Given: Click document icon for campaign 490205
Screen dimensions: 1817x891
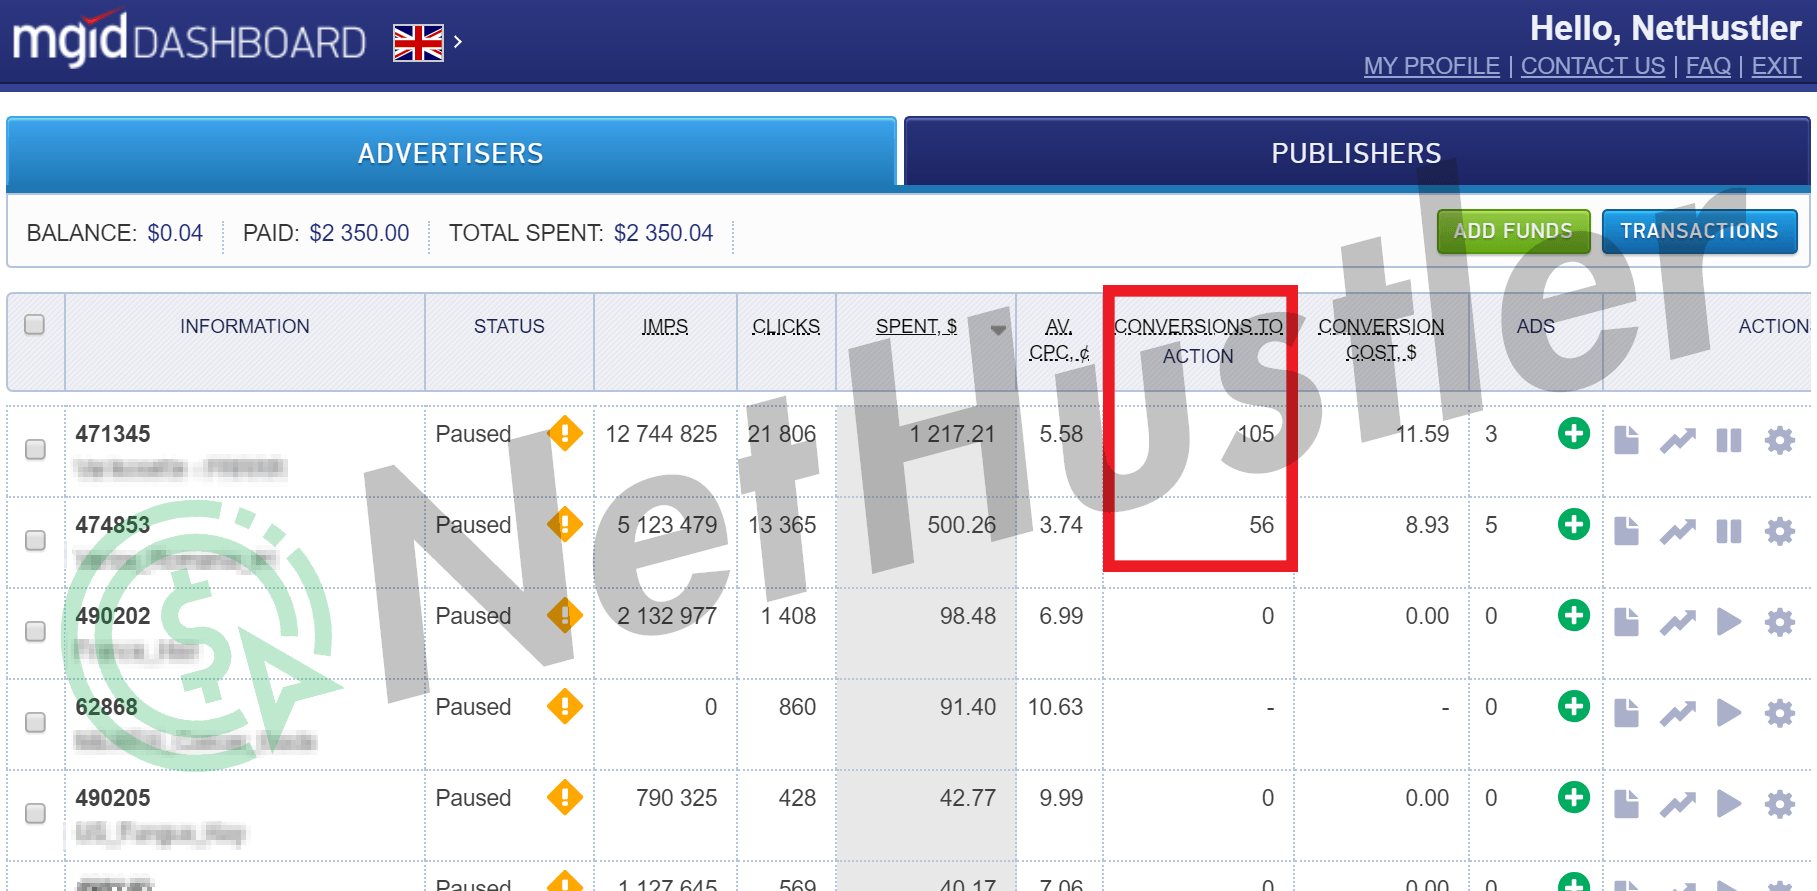Looking at the screenshot, I should tap(1626, 804).
